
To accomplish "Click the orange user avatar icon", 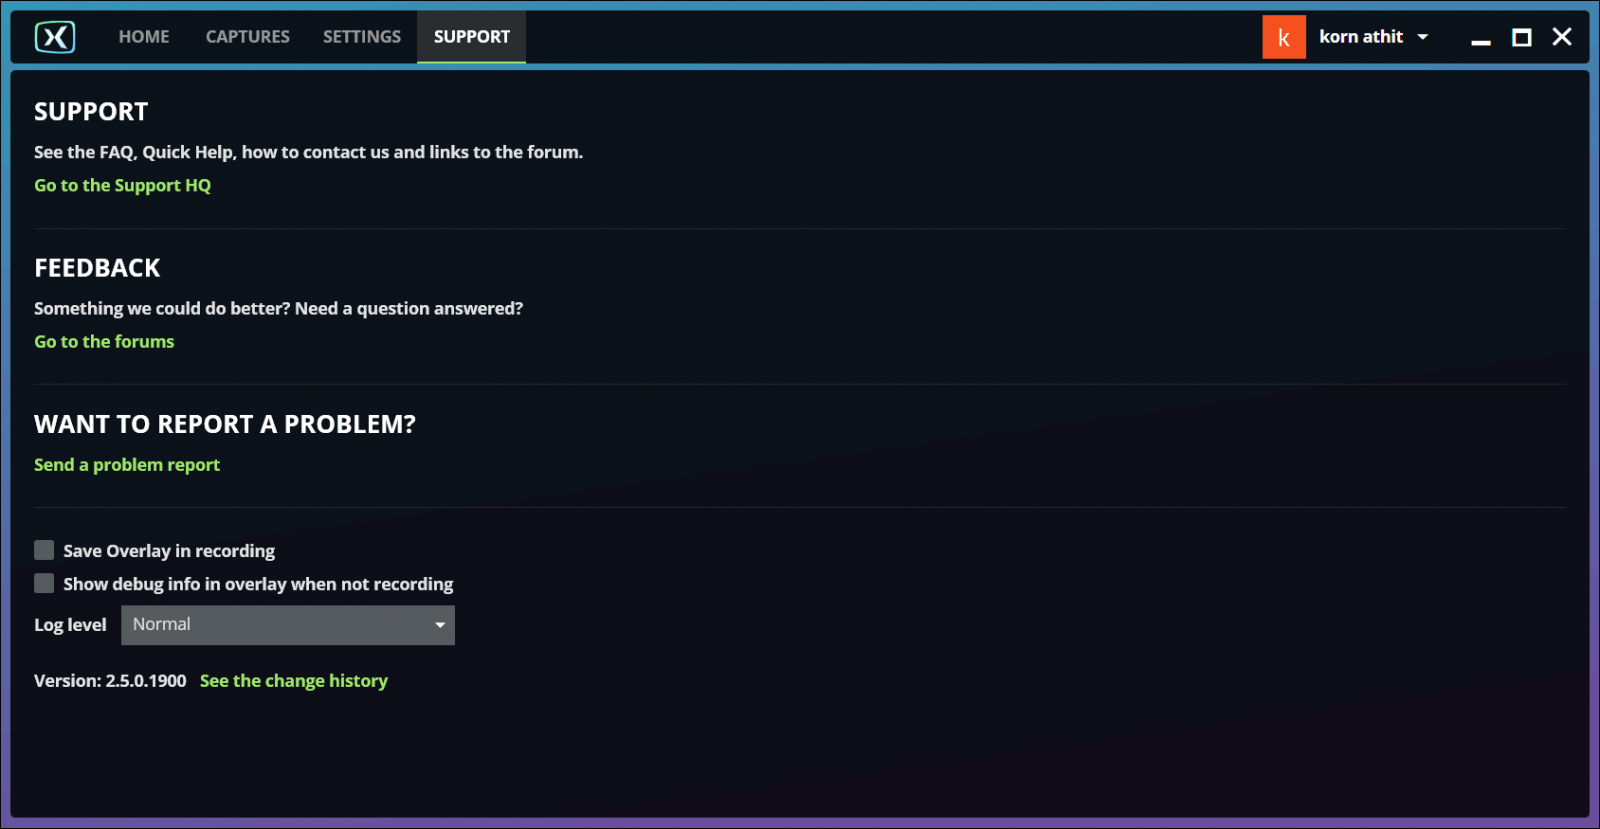I will pyautogui.click(x=1283, y=37).
